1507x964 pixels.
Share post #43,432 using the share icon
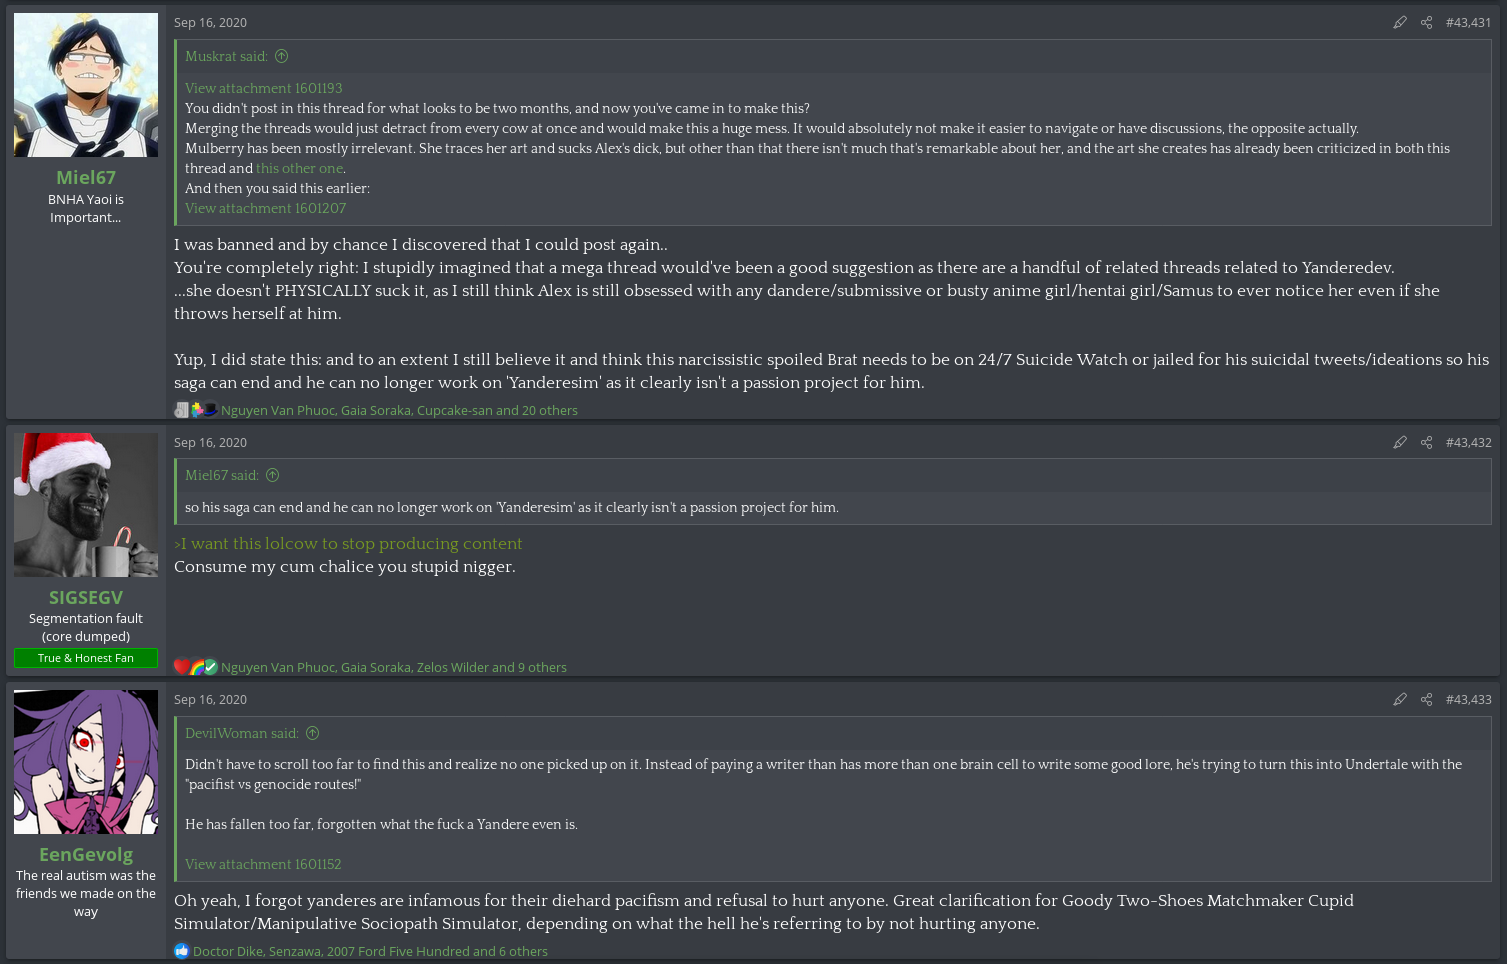coord(1427,442)
